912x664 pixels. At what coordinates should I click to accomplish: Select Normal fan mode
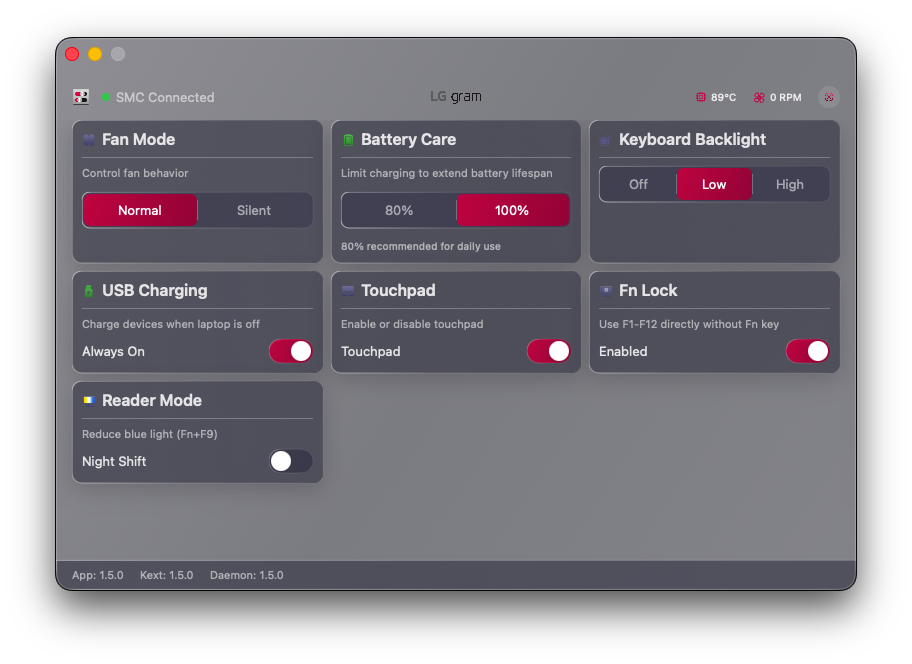pos(140,210)
